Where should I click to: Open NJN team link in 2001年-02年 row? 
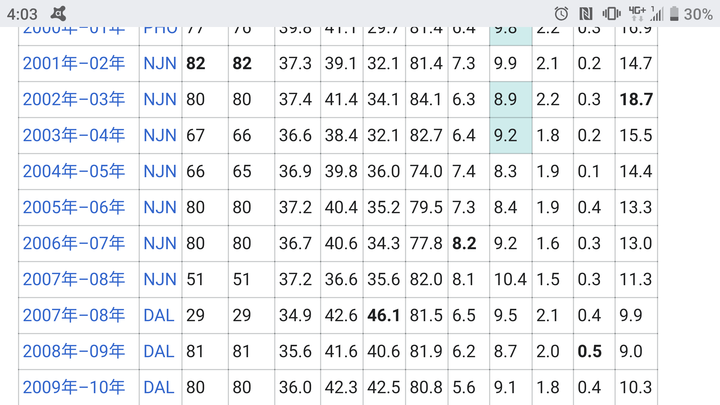(x=159, y=63)
